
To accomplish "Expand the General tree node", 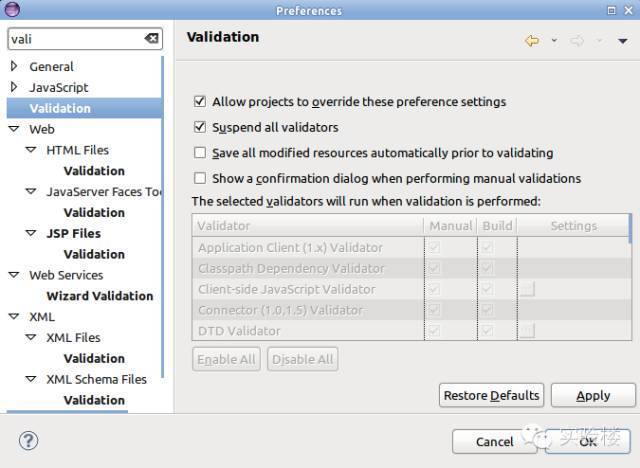I will click(x=14, y=66).
